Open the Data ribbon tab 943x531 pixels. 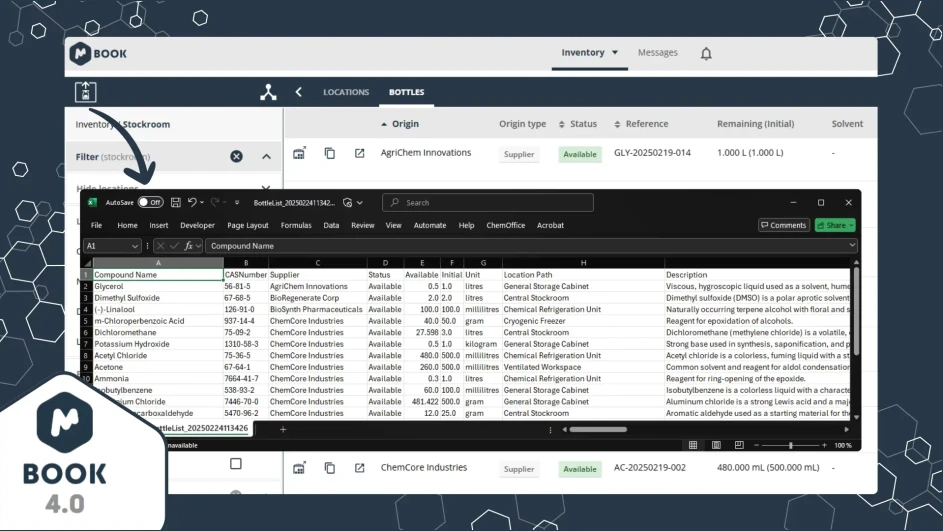331,225
